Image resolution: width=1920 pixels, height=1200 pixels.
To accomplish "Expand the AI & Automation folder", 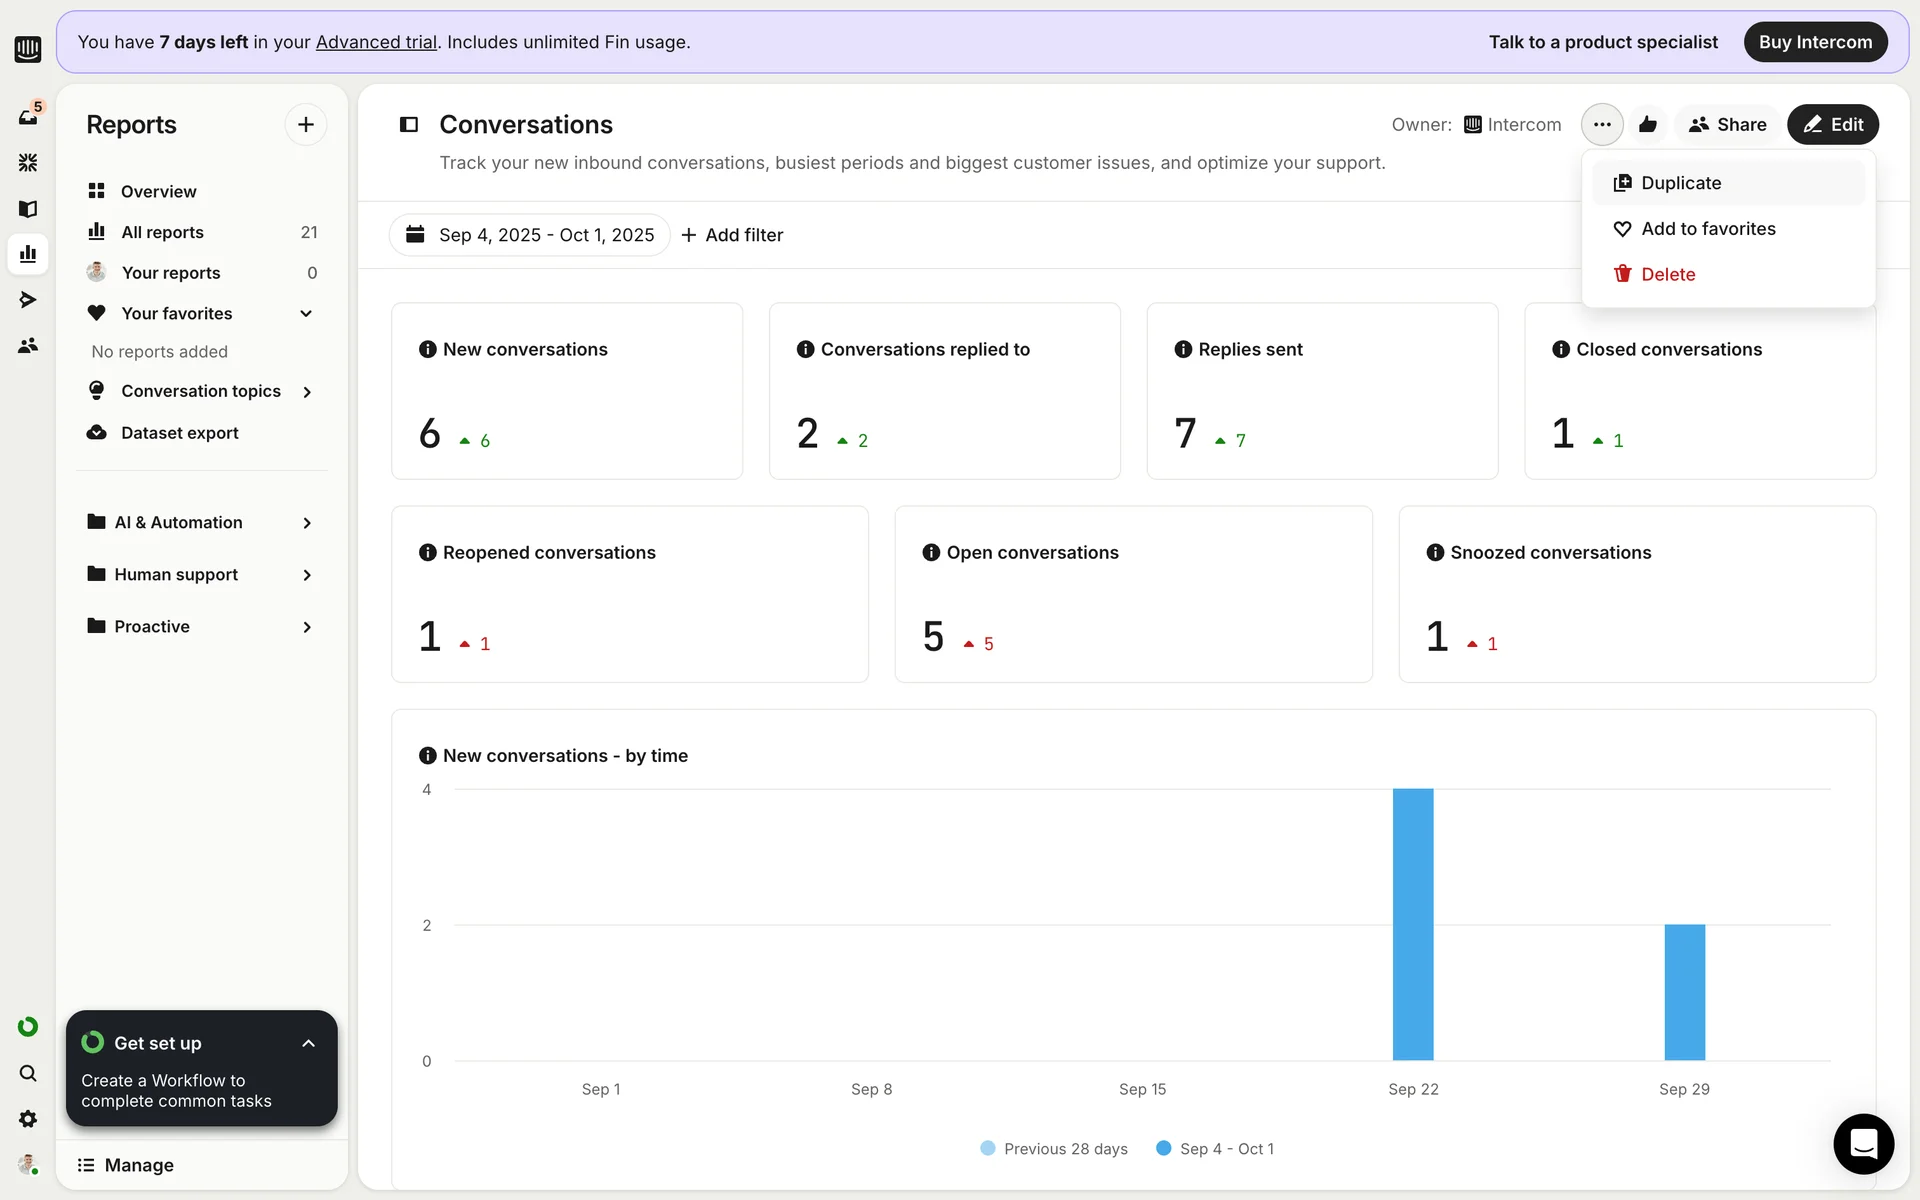I will pos(307,523).
